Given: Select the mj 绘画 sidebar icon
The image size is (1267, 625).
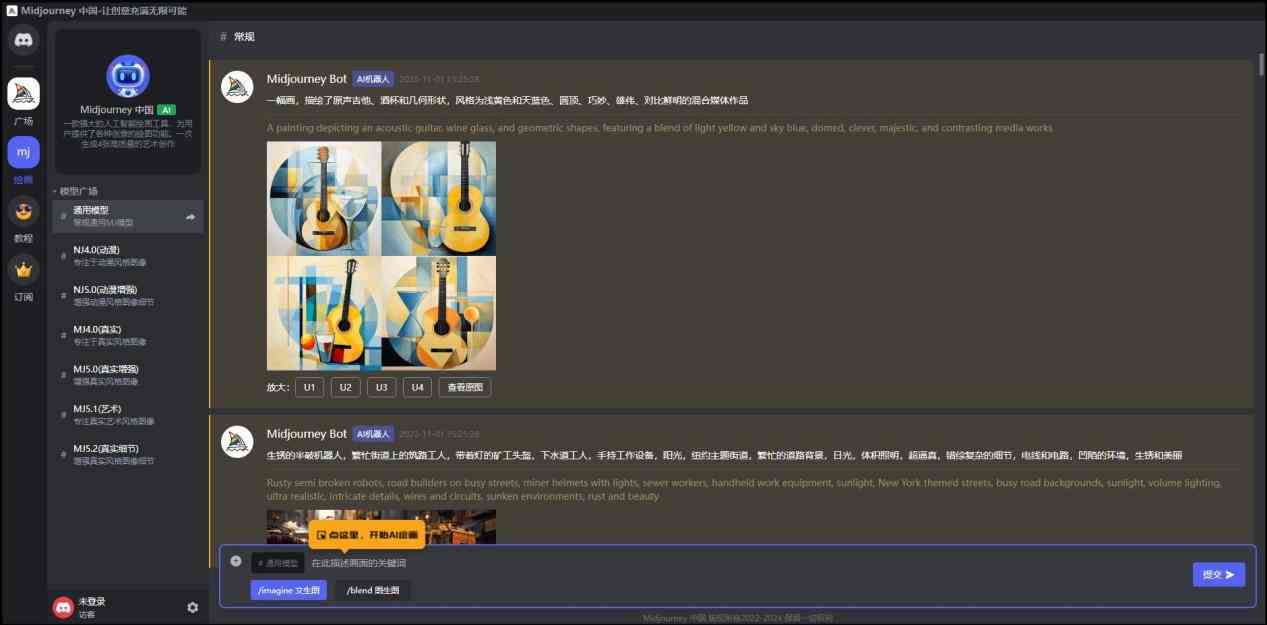Looking at the screenshot, I should click(x=23, y=152).
